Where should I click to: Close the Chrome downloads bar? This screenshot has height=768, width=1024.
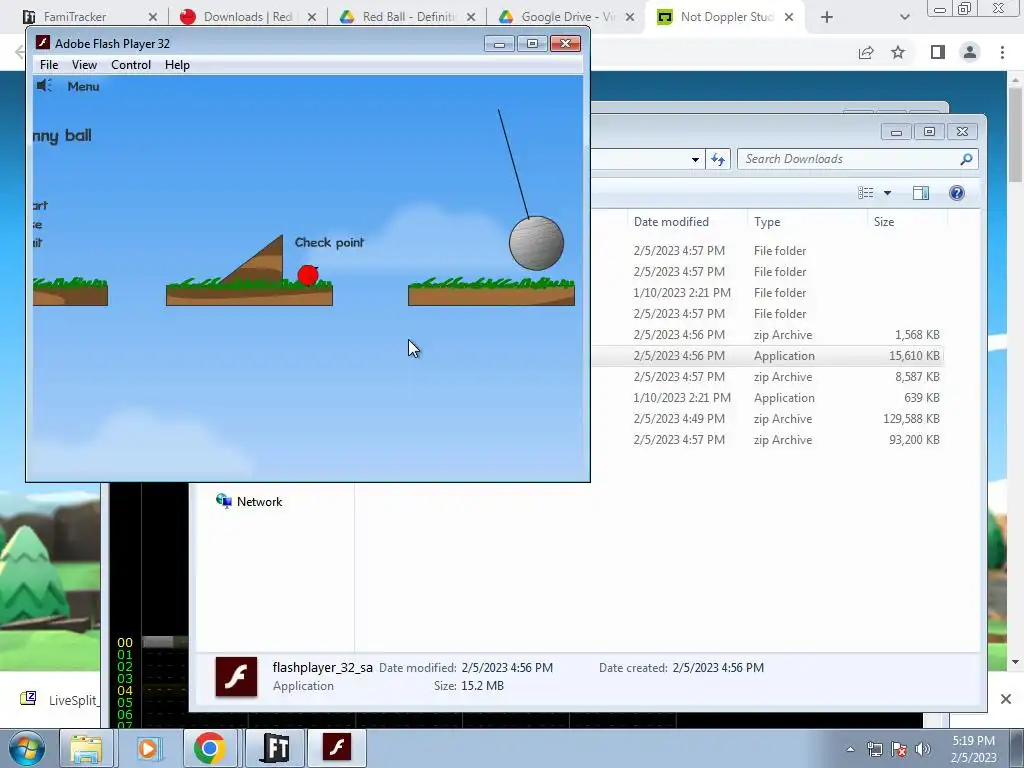coord(1006,699)
